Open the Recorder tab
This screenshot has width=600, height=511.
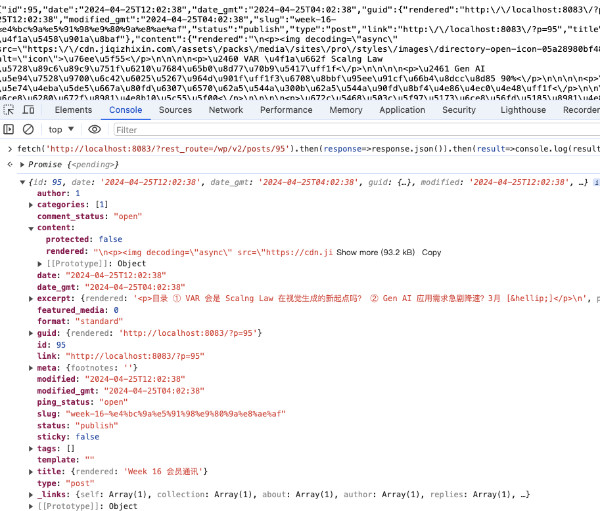click(x=581, y=110)
